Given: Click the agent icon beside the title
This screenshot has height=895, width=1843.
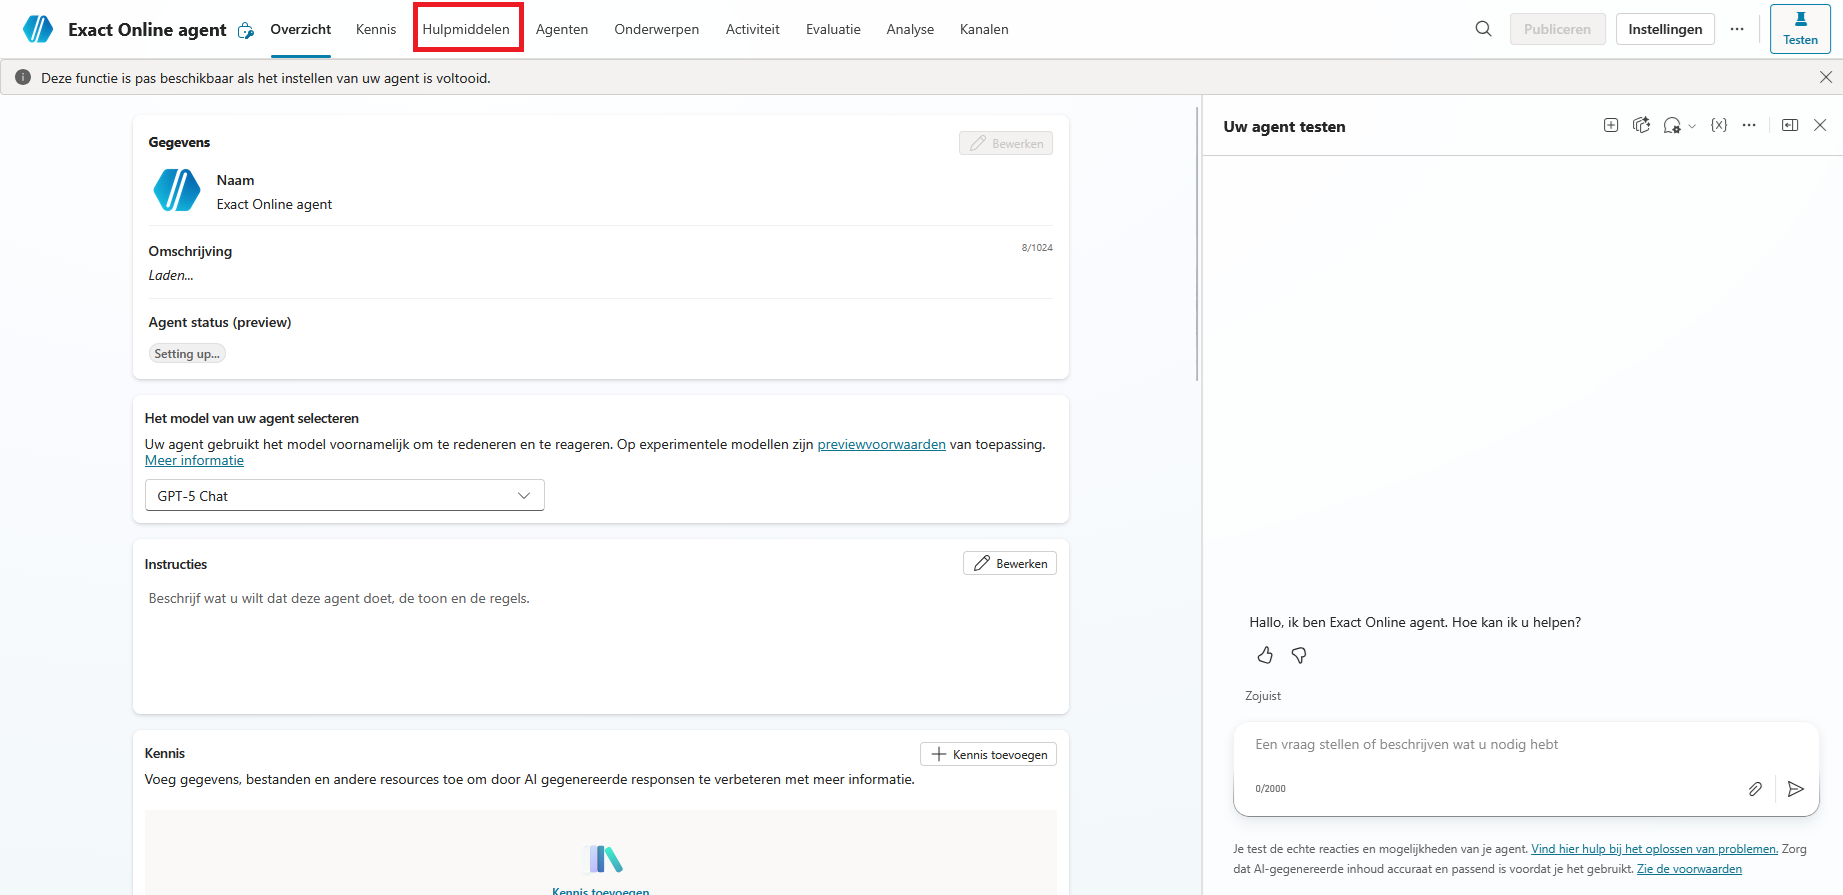Looking at the screenshot, I should pos(246,31).
